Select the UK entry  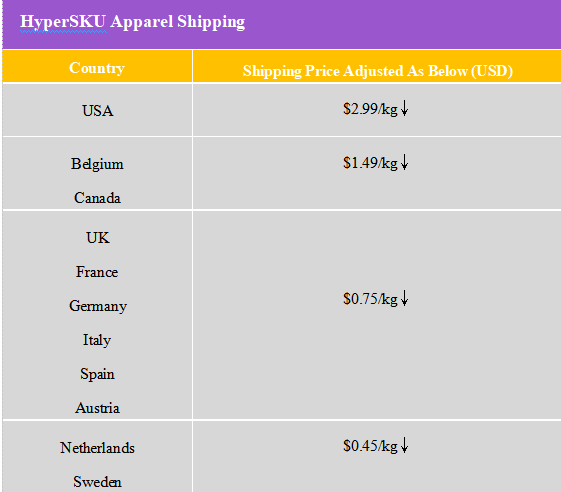click(x=98, y=238)
